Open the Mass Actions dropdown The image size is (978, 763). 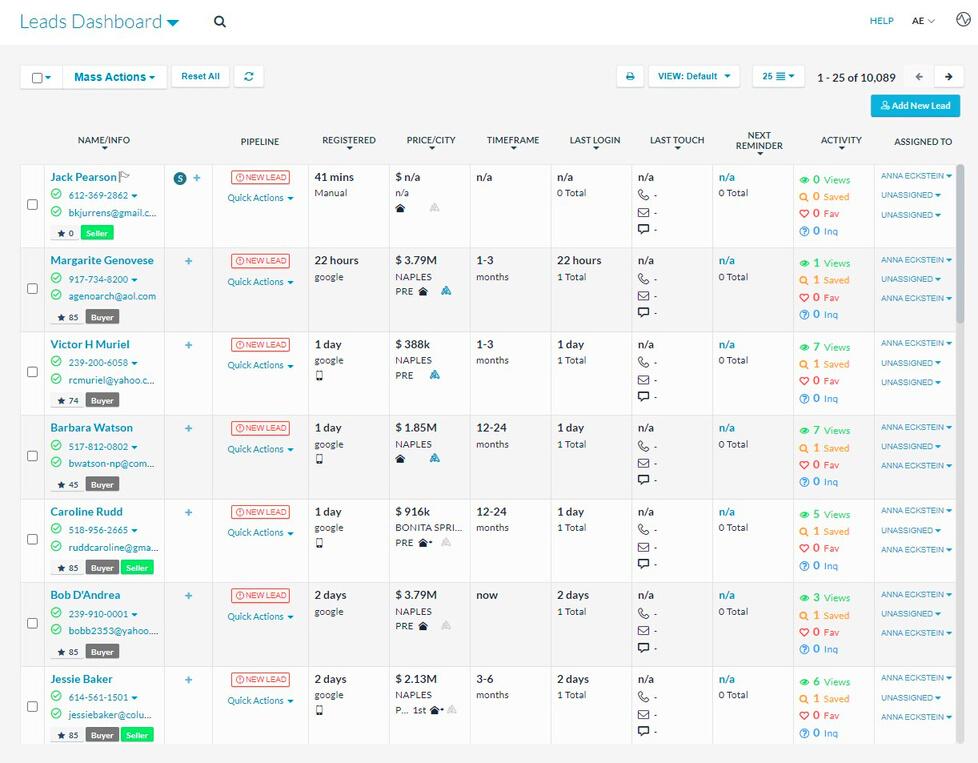tap(114, 77)
